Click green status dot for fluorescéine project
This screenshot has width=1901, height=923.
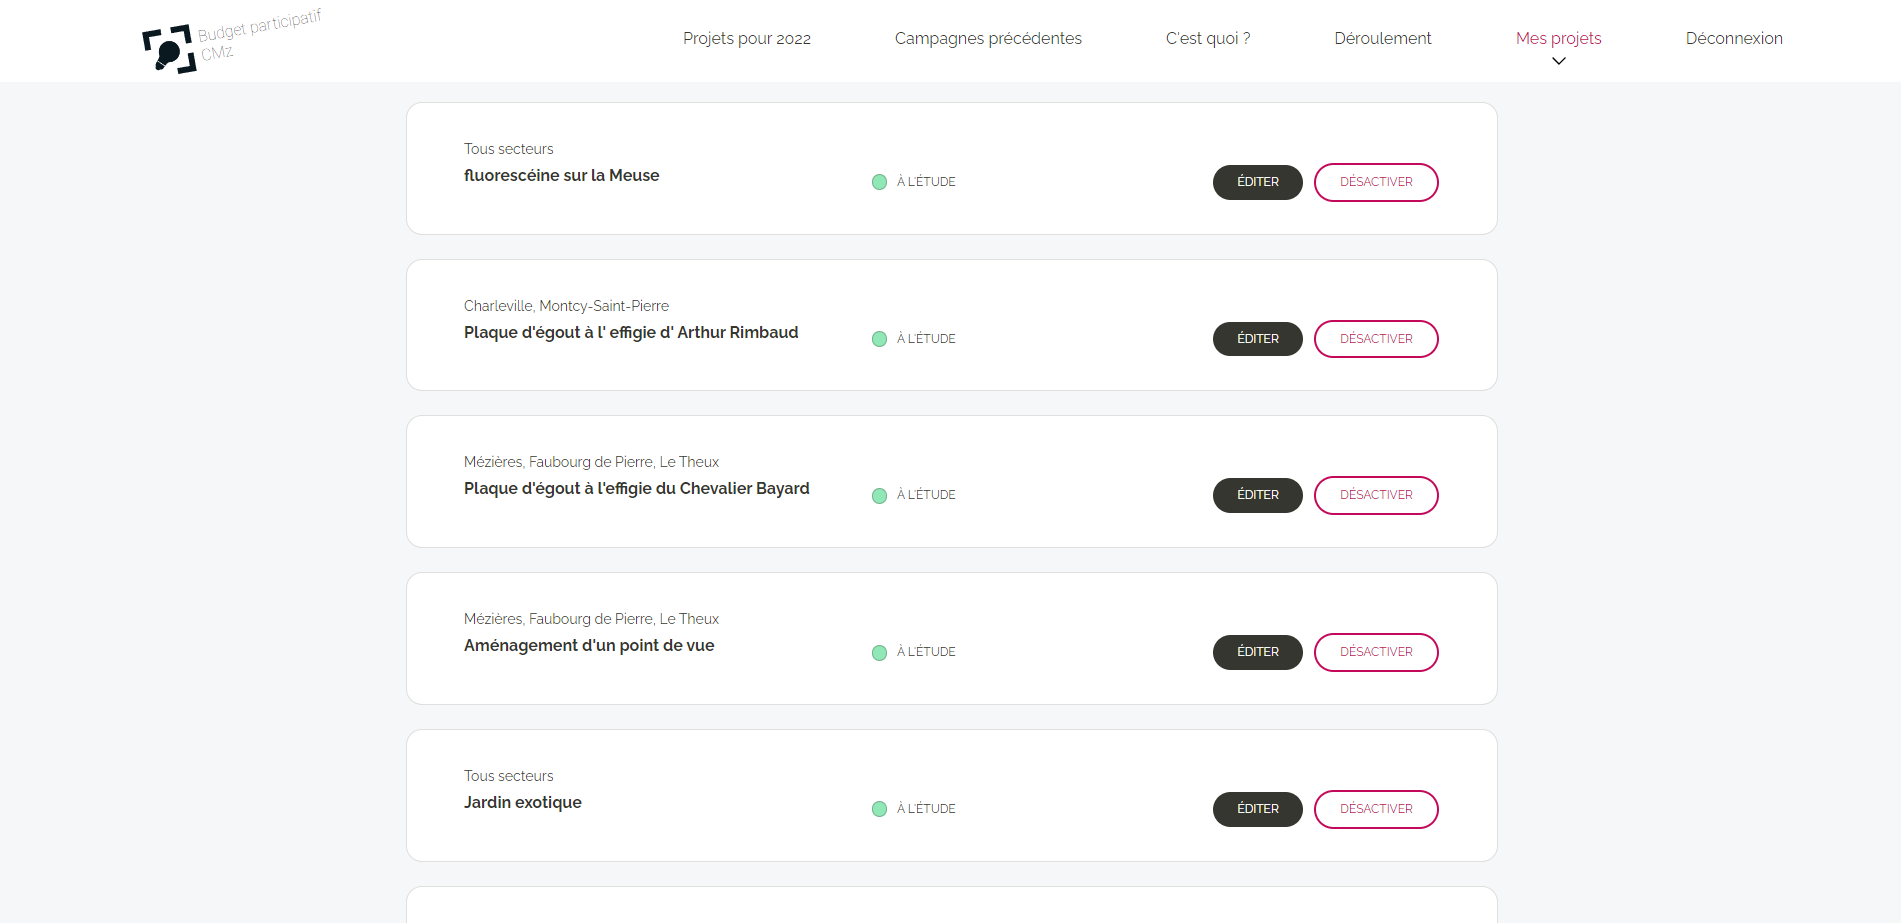coord(879,182)
